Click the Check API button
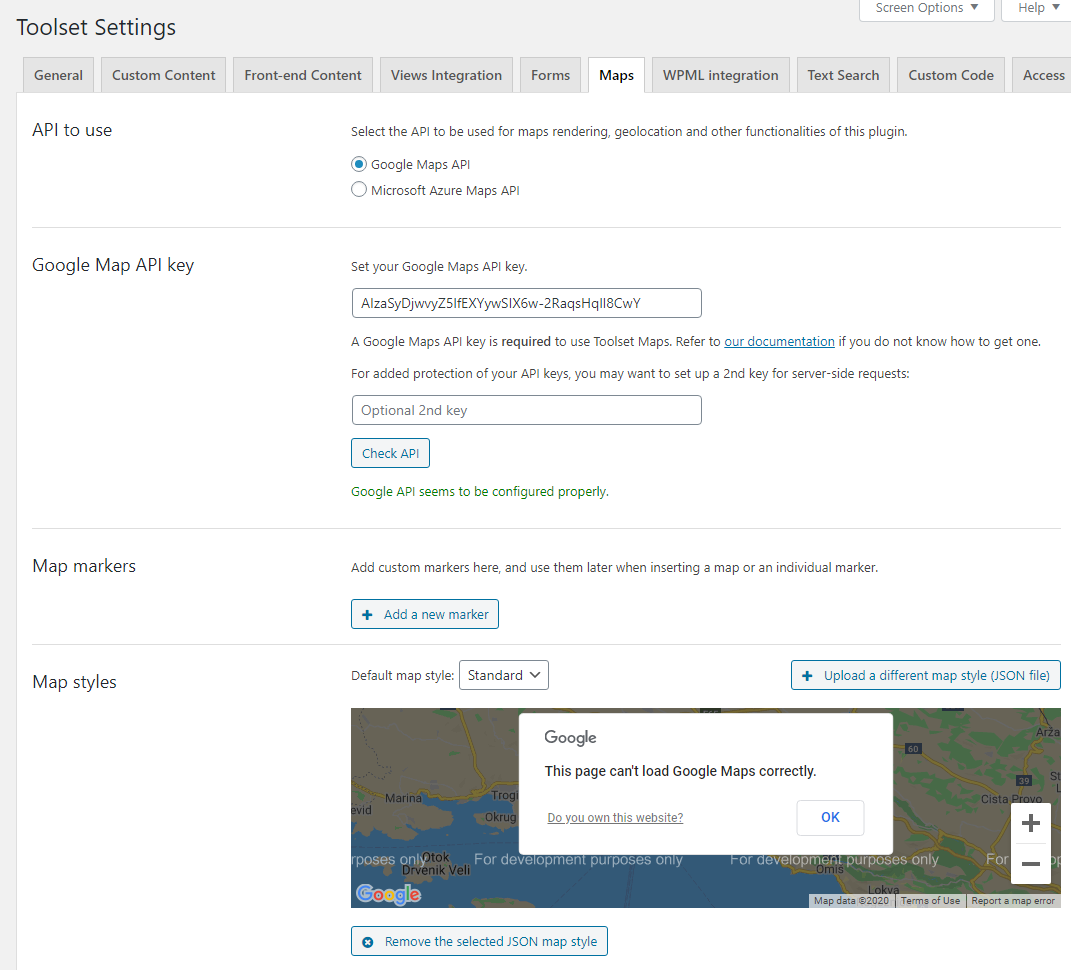Screen dimensions: 1071x970 (390, 453)
